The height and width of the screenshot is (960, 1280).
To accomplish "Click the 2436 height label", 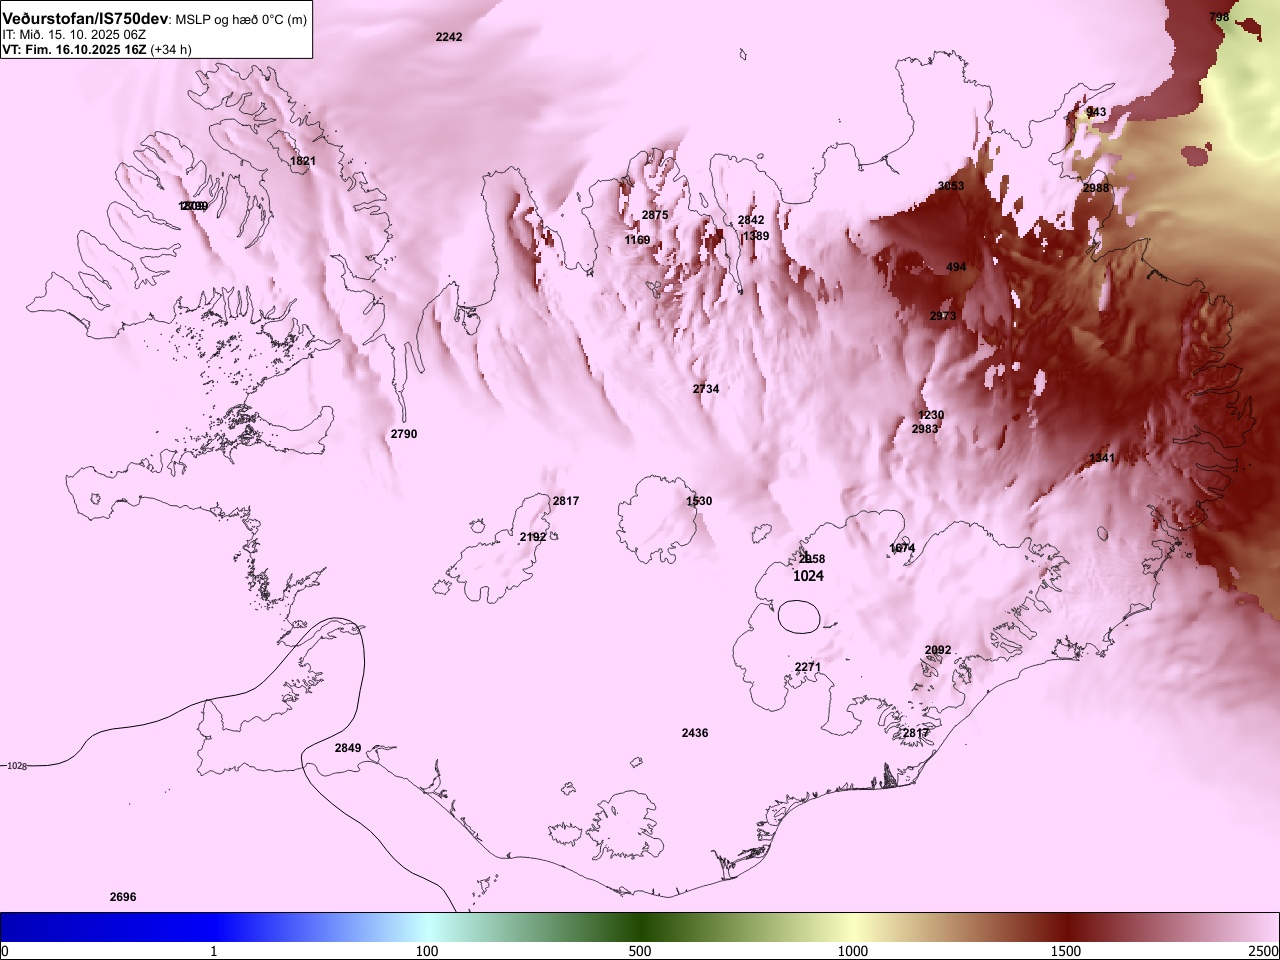I will click(695, 733).
